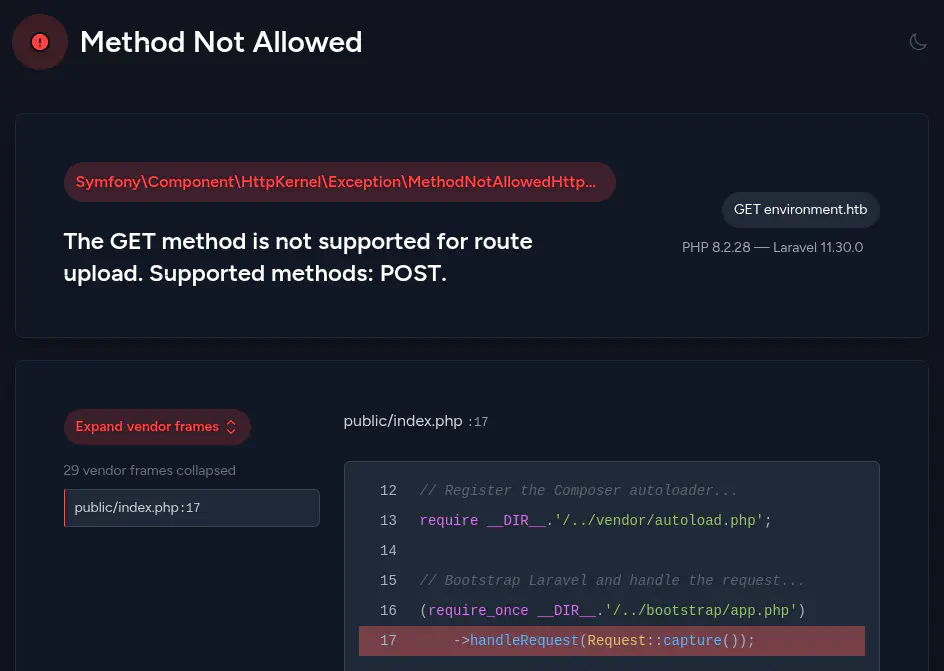Click the red error alert icon
Screen dimensions: 944x671
click(x=40, y=42)
